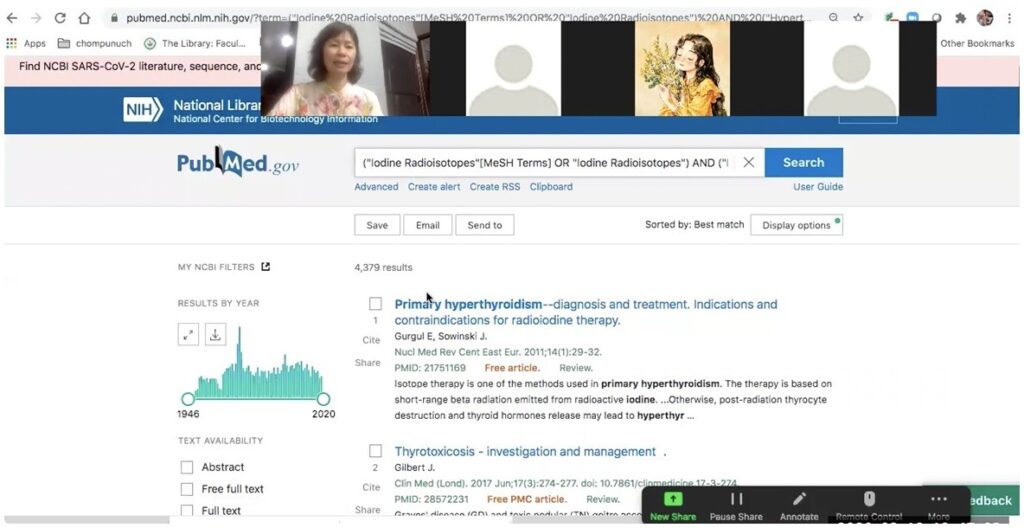This screenshot has width=1024, height=528.
Task: Expand the Zoom More options menu
Action: [x=938, y=499]
